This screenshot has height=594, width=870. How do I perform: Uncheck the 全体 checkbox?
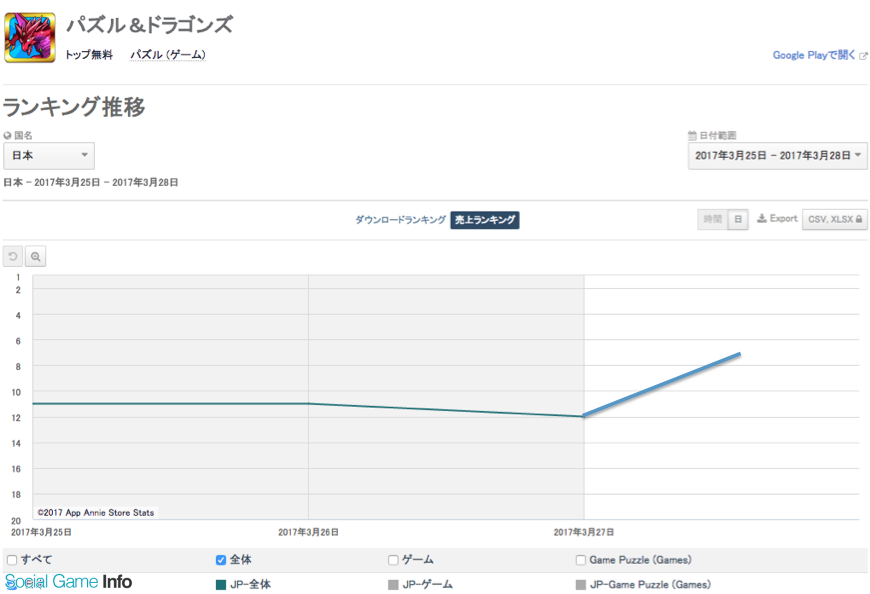221,560
